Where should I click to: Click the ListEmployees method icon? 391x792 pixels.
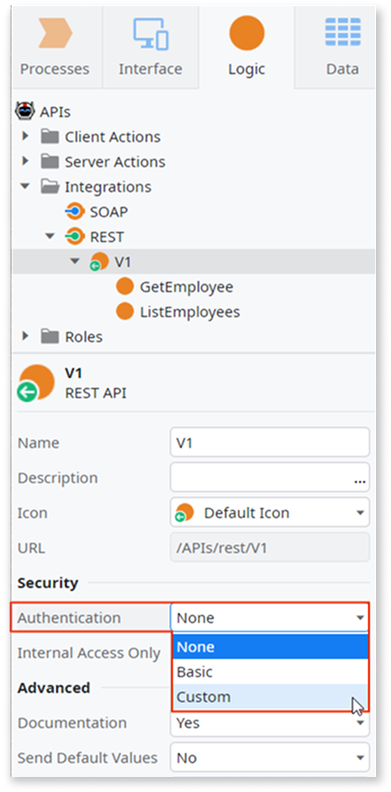coord(124,312)
